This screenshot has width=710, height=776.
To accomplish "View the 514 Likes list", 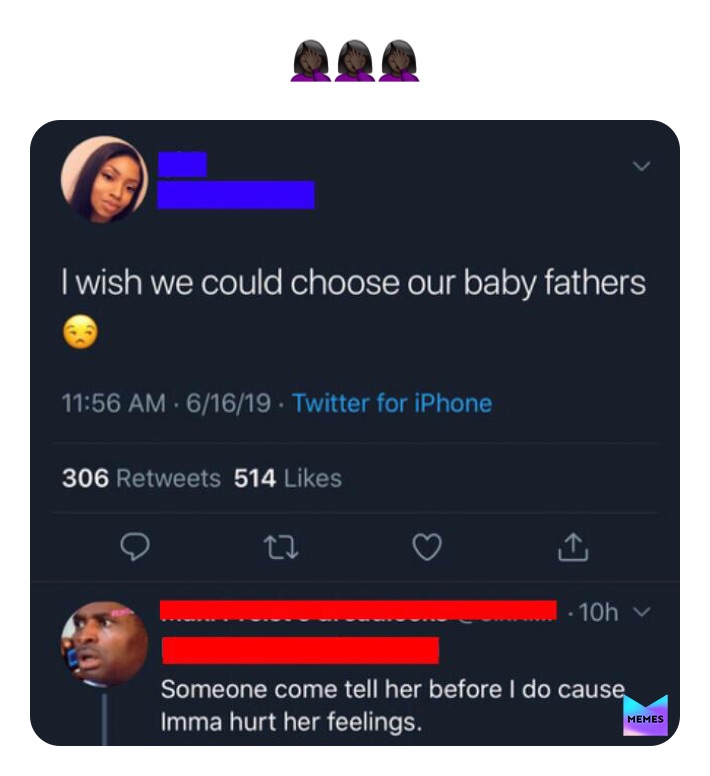I will (288, 478).
